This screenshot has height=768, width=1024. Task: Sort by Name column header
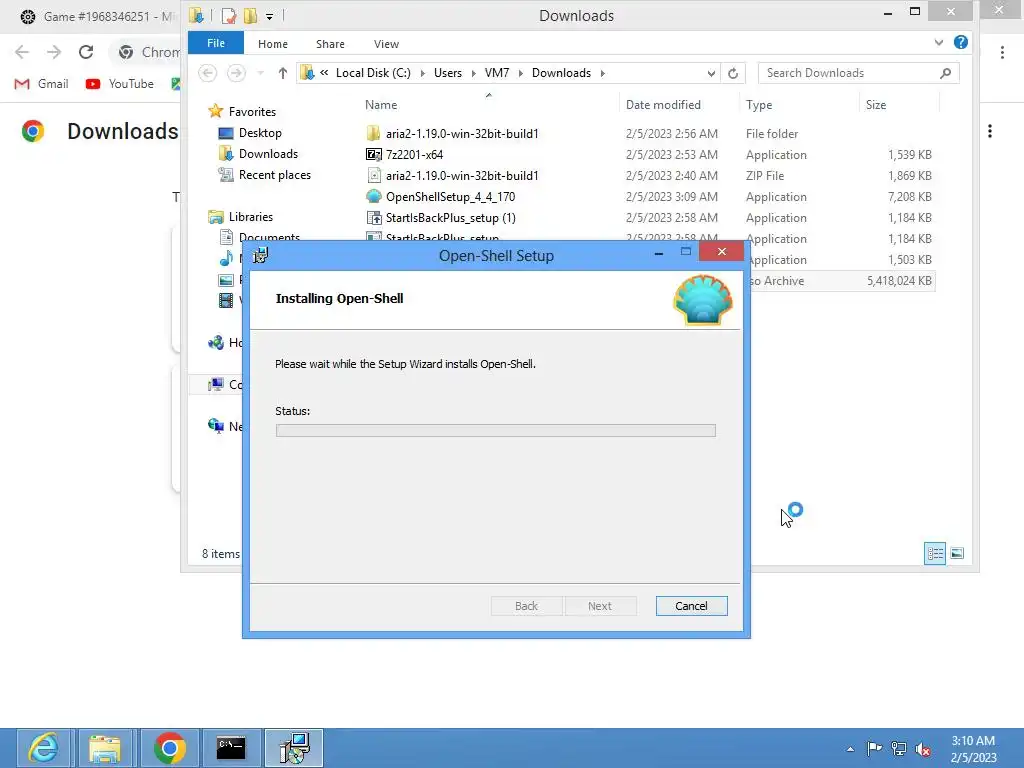(381, 104)
